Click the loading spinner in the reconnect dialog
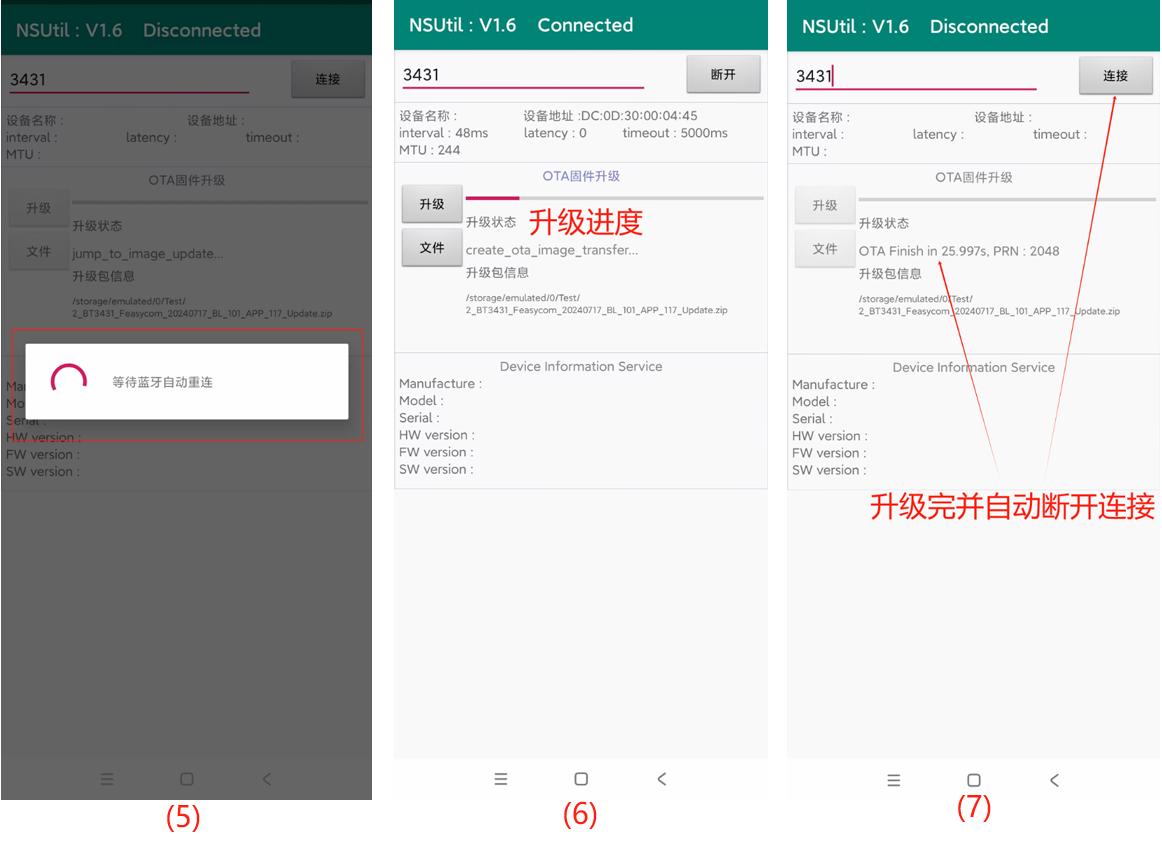 point(68,382)
